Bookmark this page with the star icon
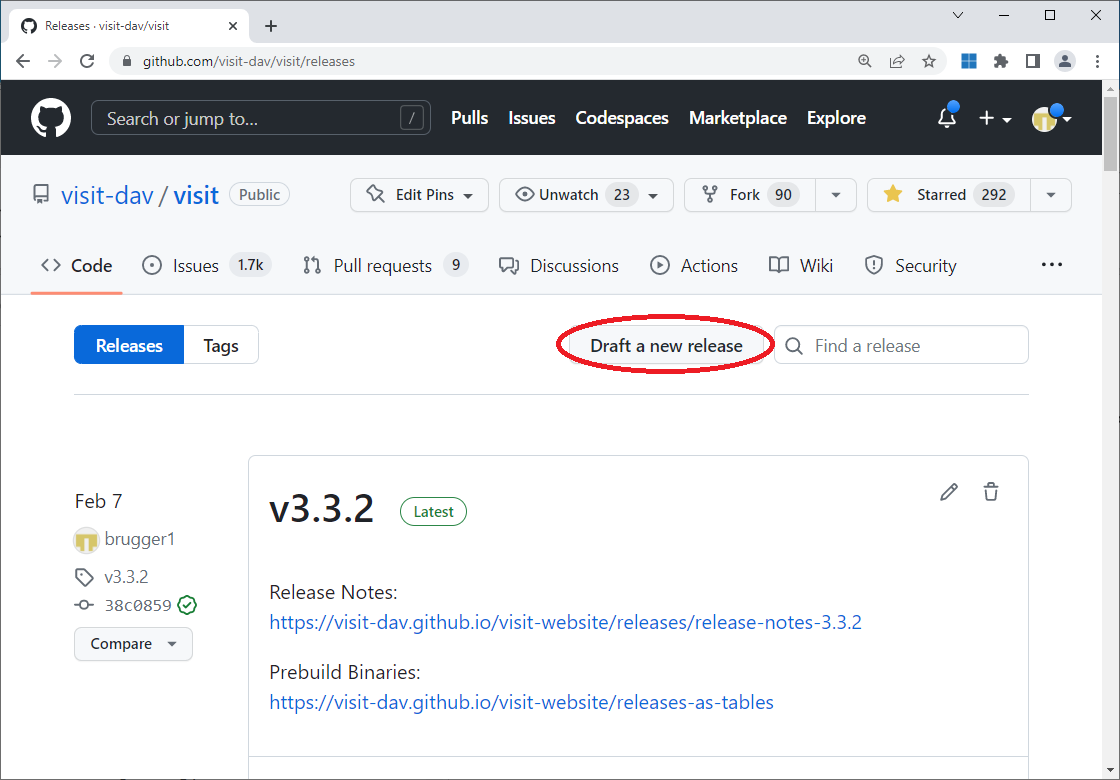The height and width of the screenshot is (780, 1120). [929, 61]
